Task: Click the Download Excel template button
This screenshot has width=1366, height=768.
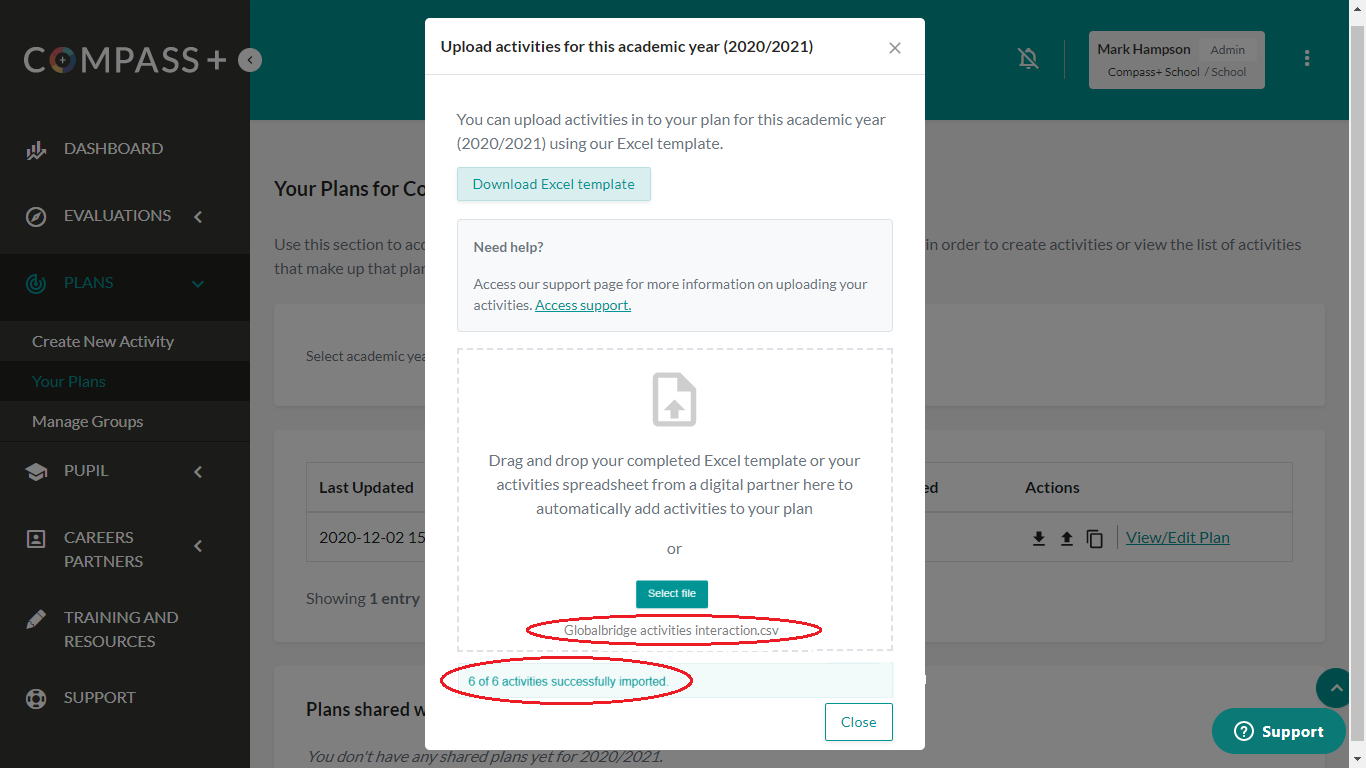Action: (554, 184)
